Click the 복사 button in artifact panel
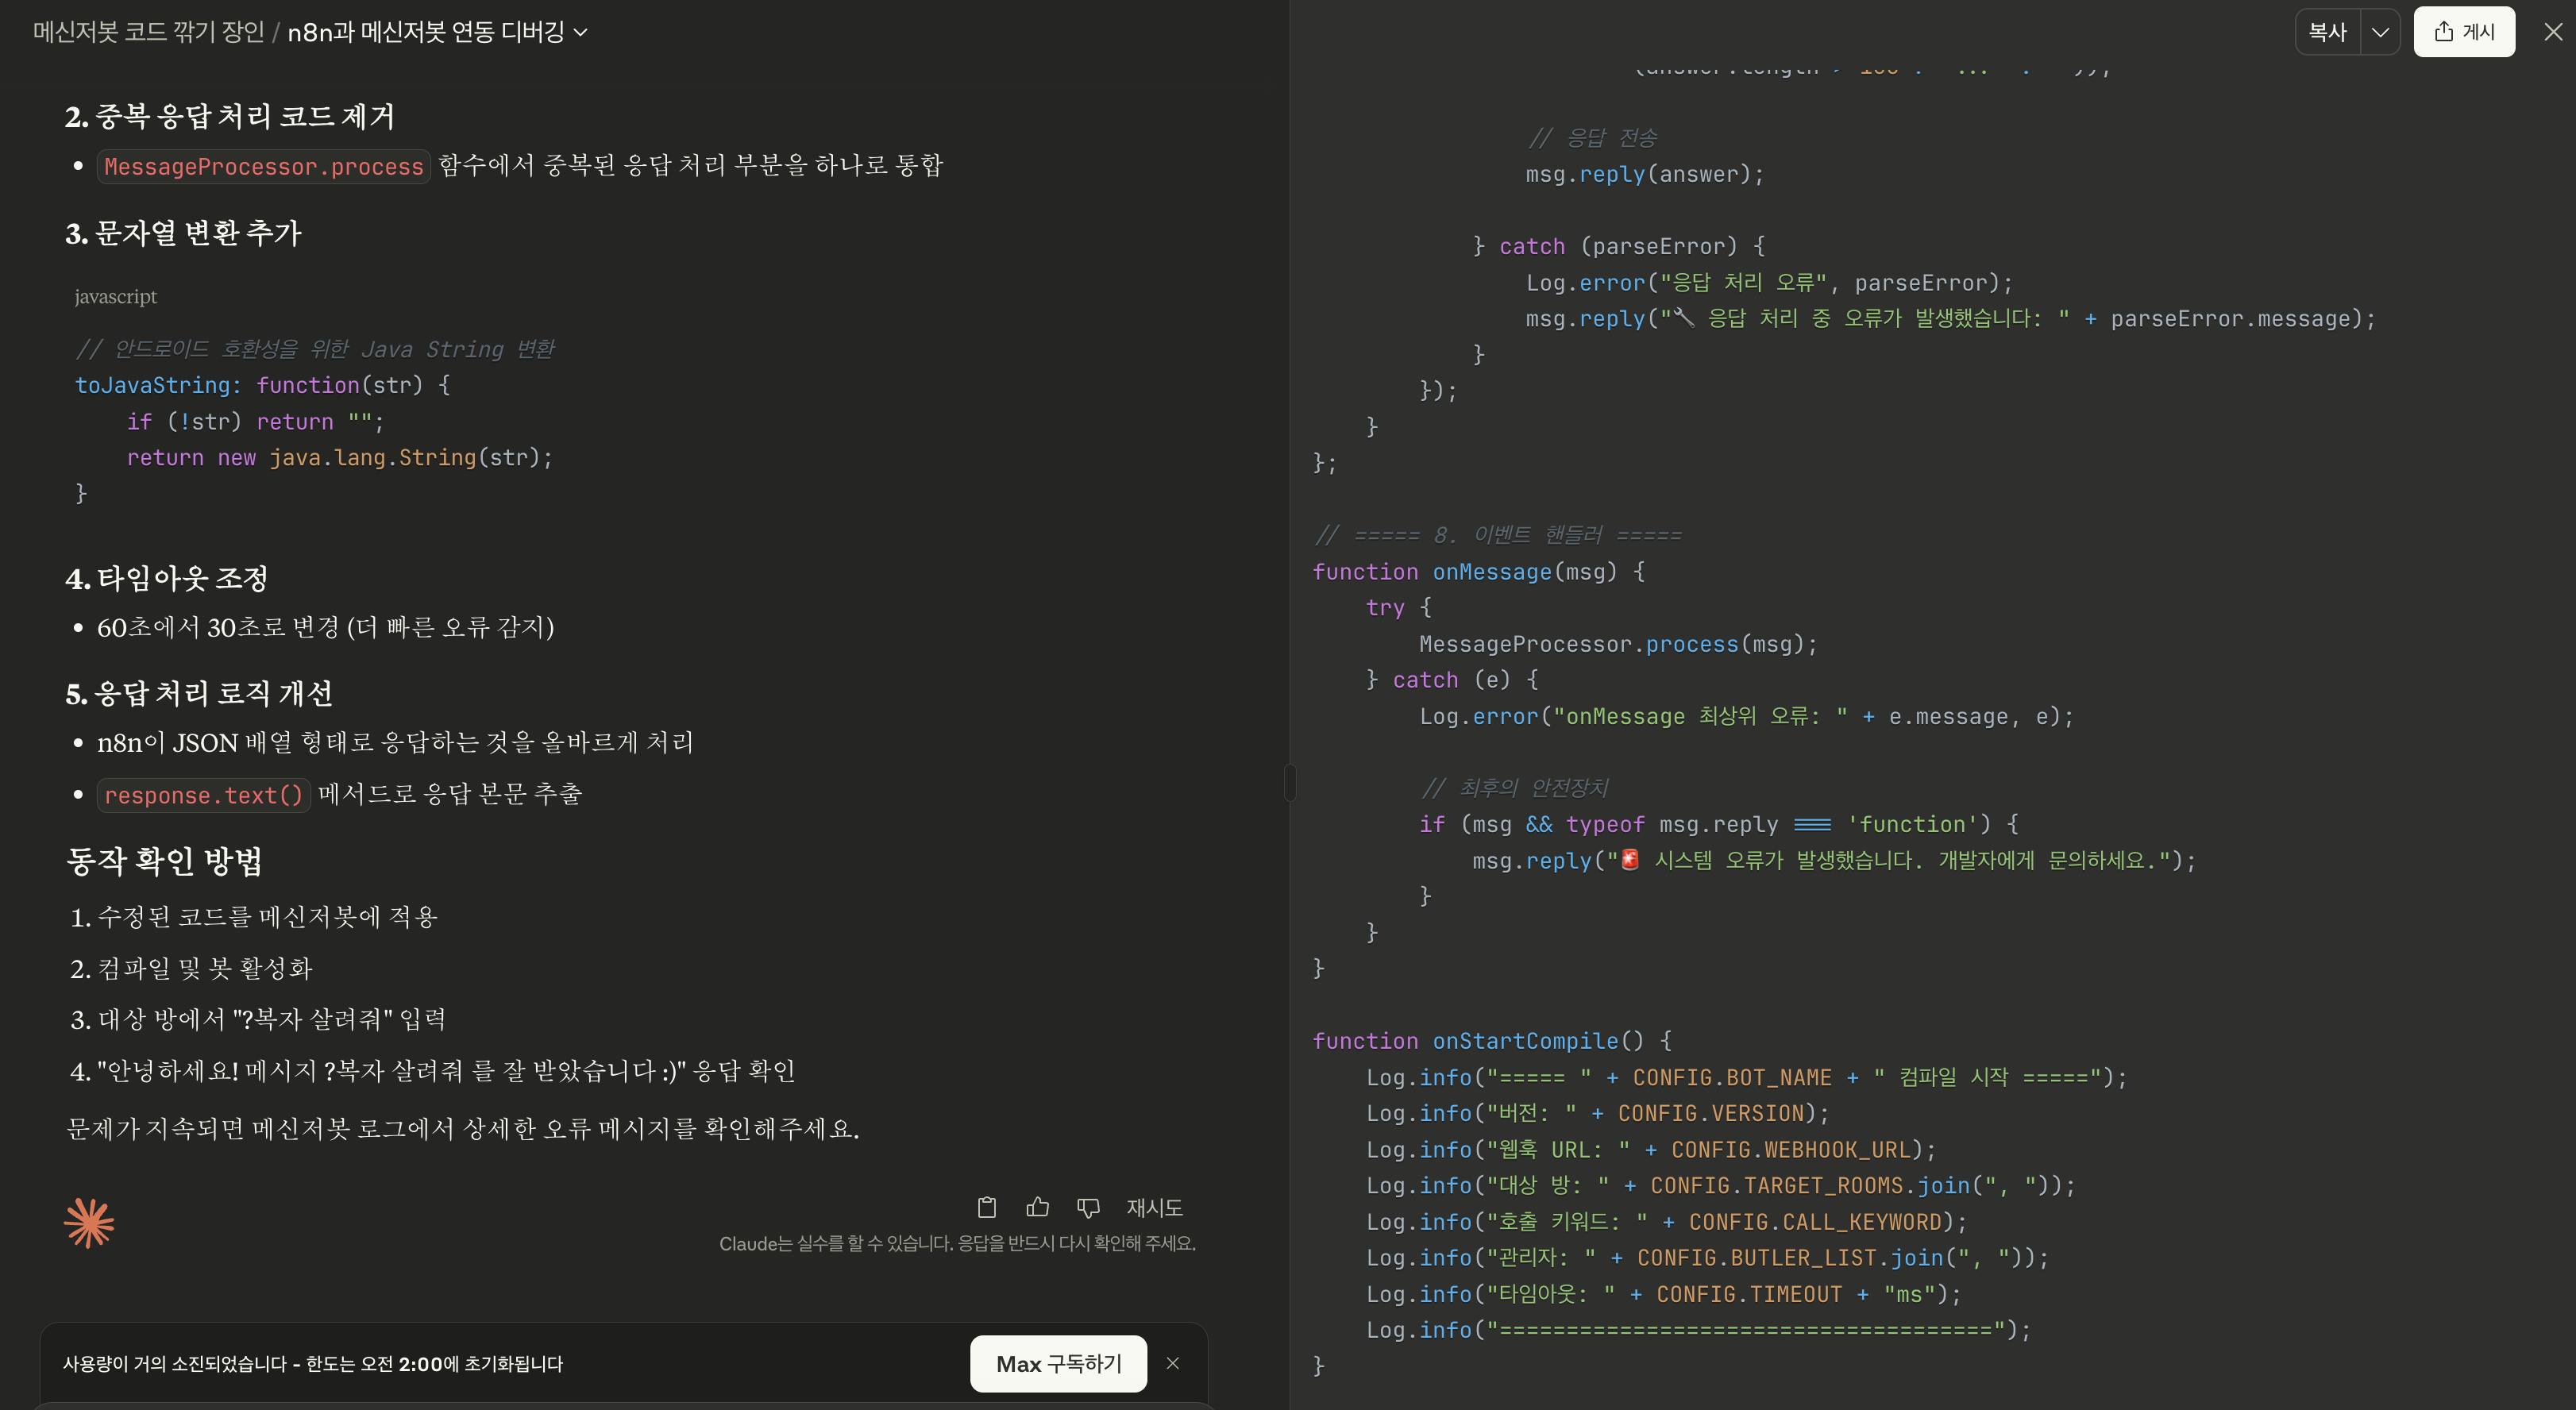This screenshot has height=1410, width=2576. (x=2327, y=32)
